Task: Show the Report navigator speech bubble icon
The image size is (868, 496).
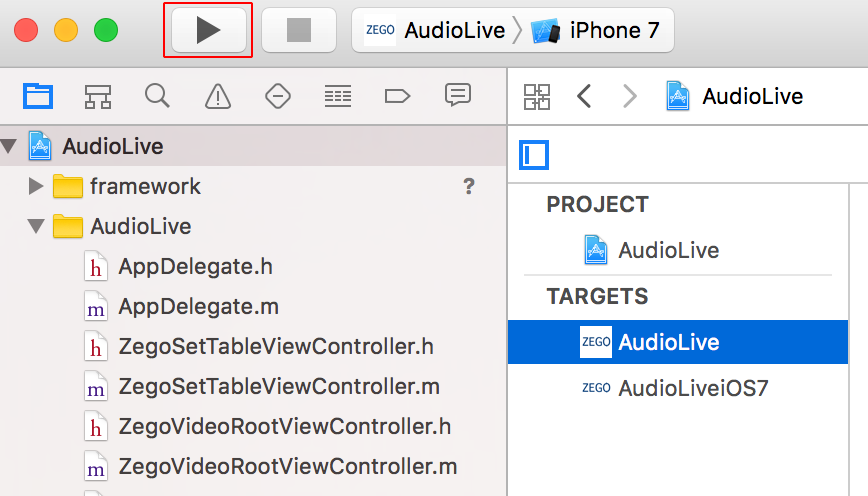Action: (458, 95)
